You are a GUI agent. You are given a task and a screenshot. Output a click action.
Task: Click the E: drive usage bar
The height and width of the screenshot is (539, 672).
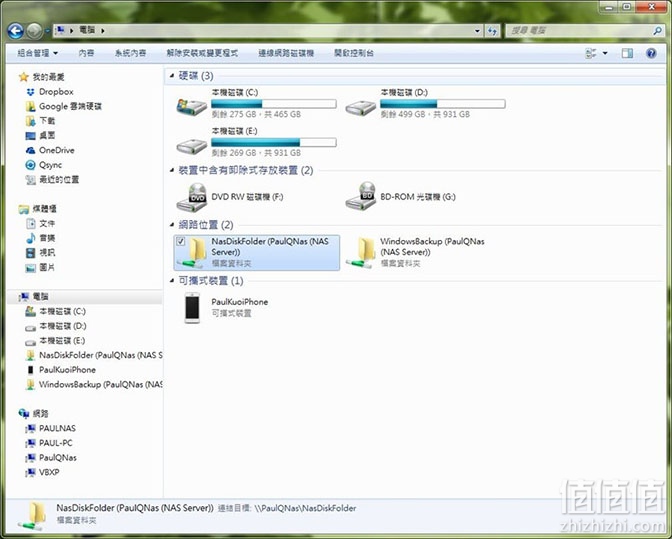click(273, 142)
